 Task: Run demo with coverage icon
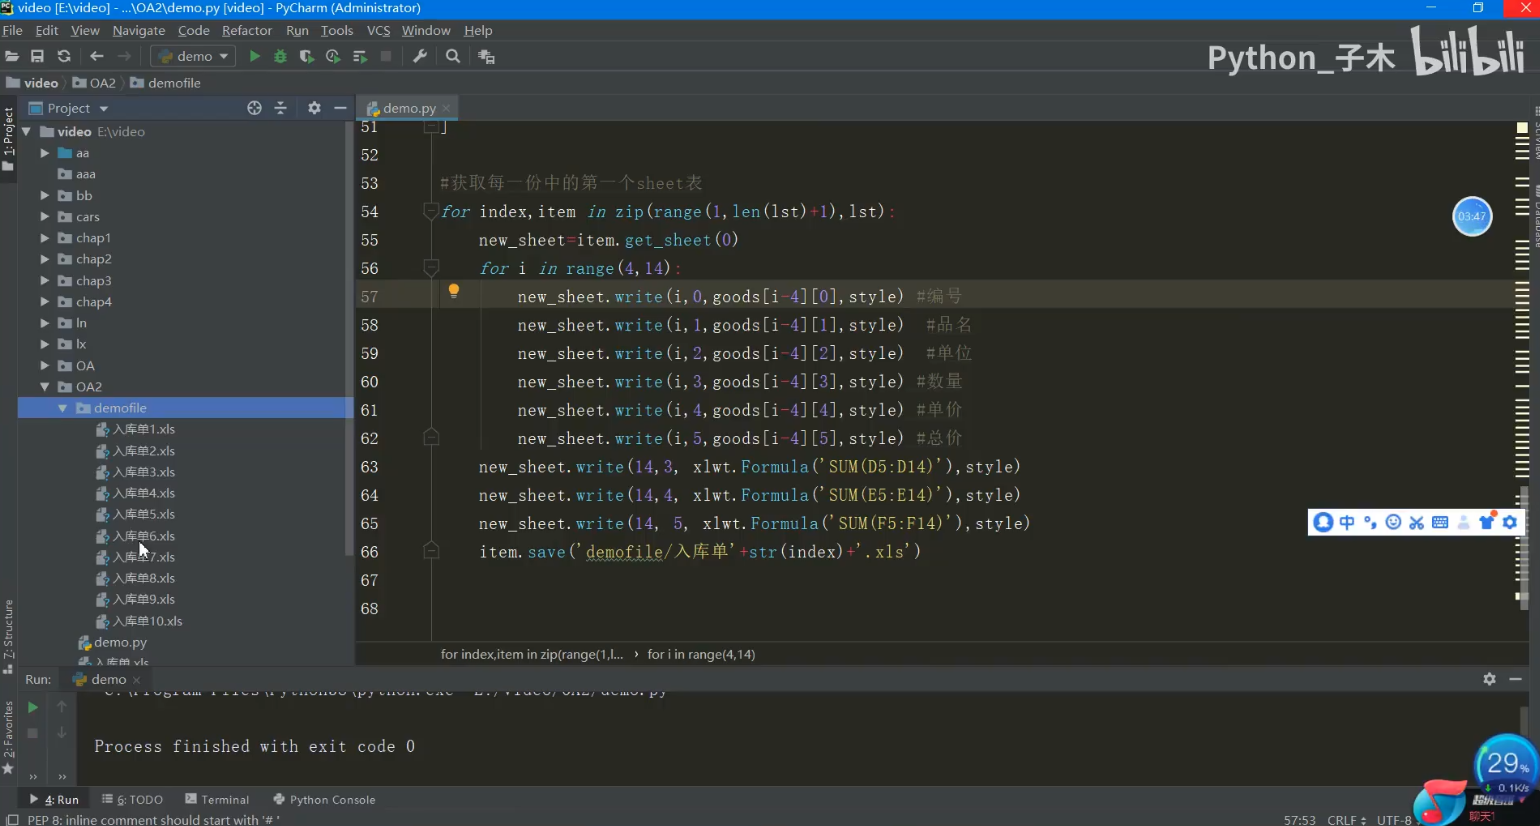pyautogui.click(x=306, y=56)
